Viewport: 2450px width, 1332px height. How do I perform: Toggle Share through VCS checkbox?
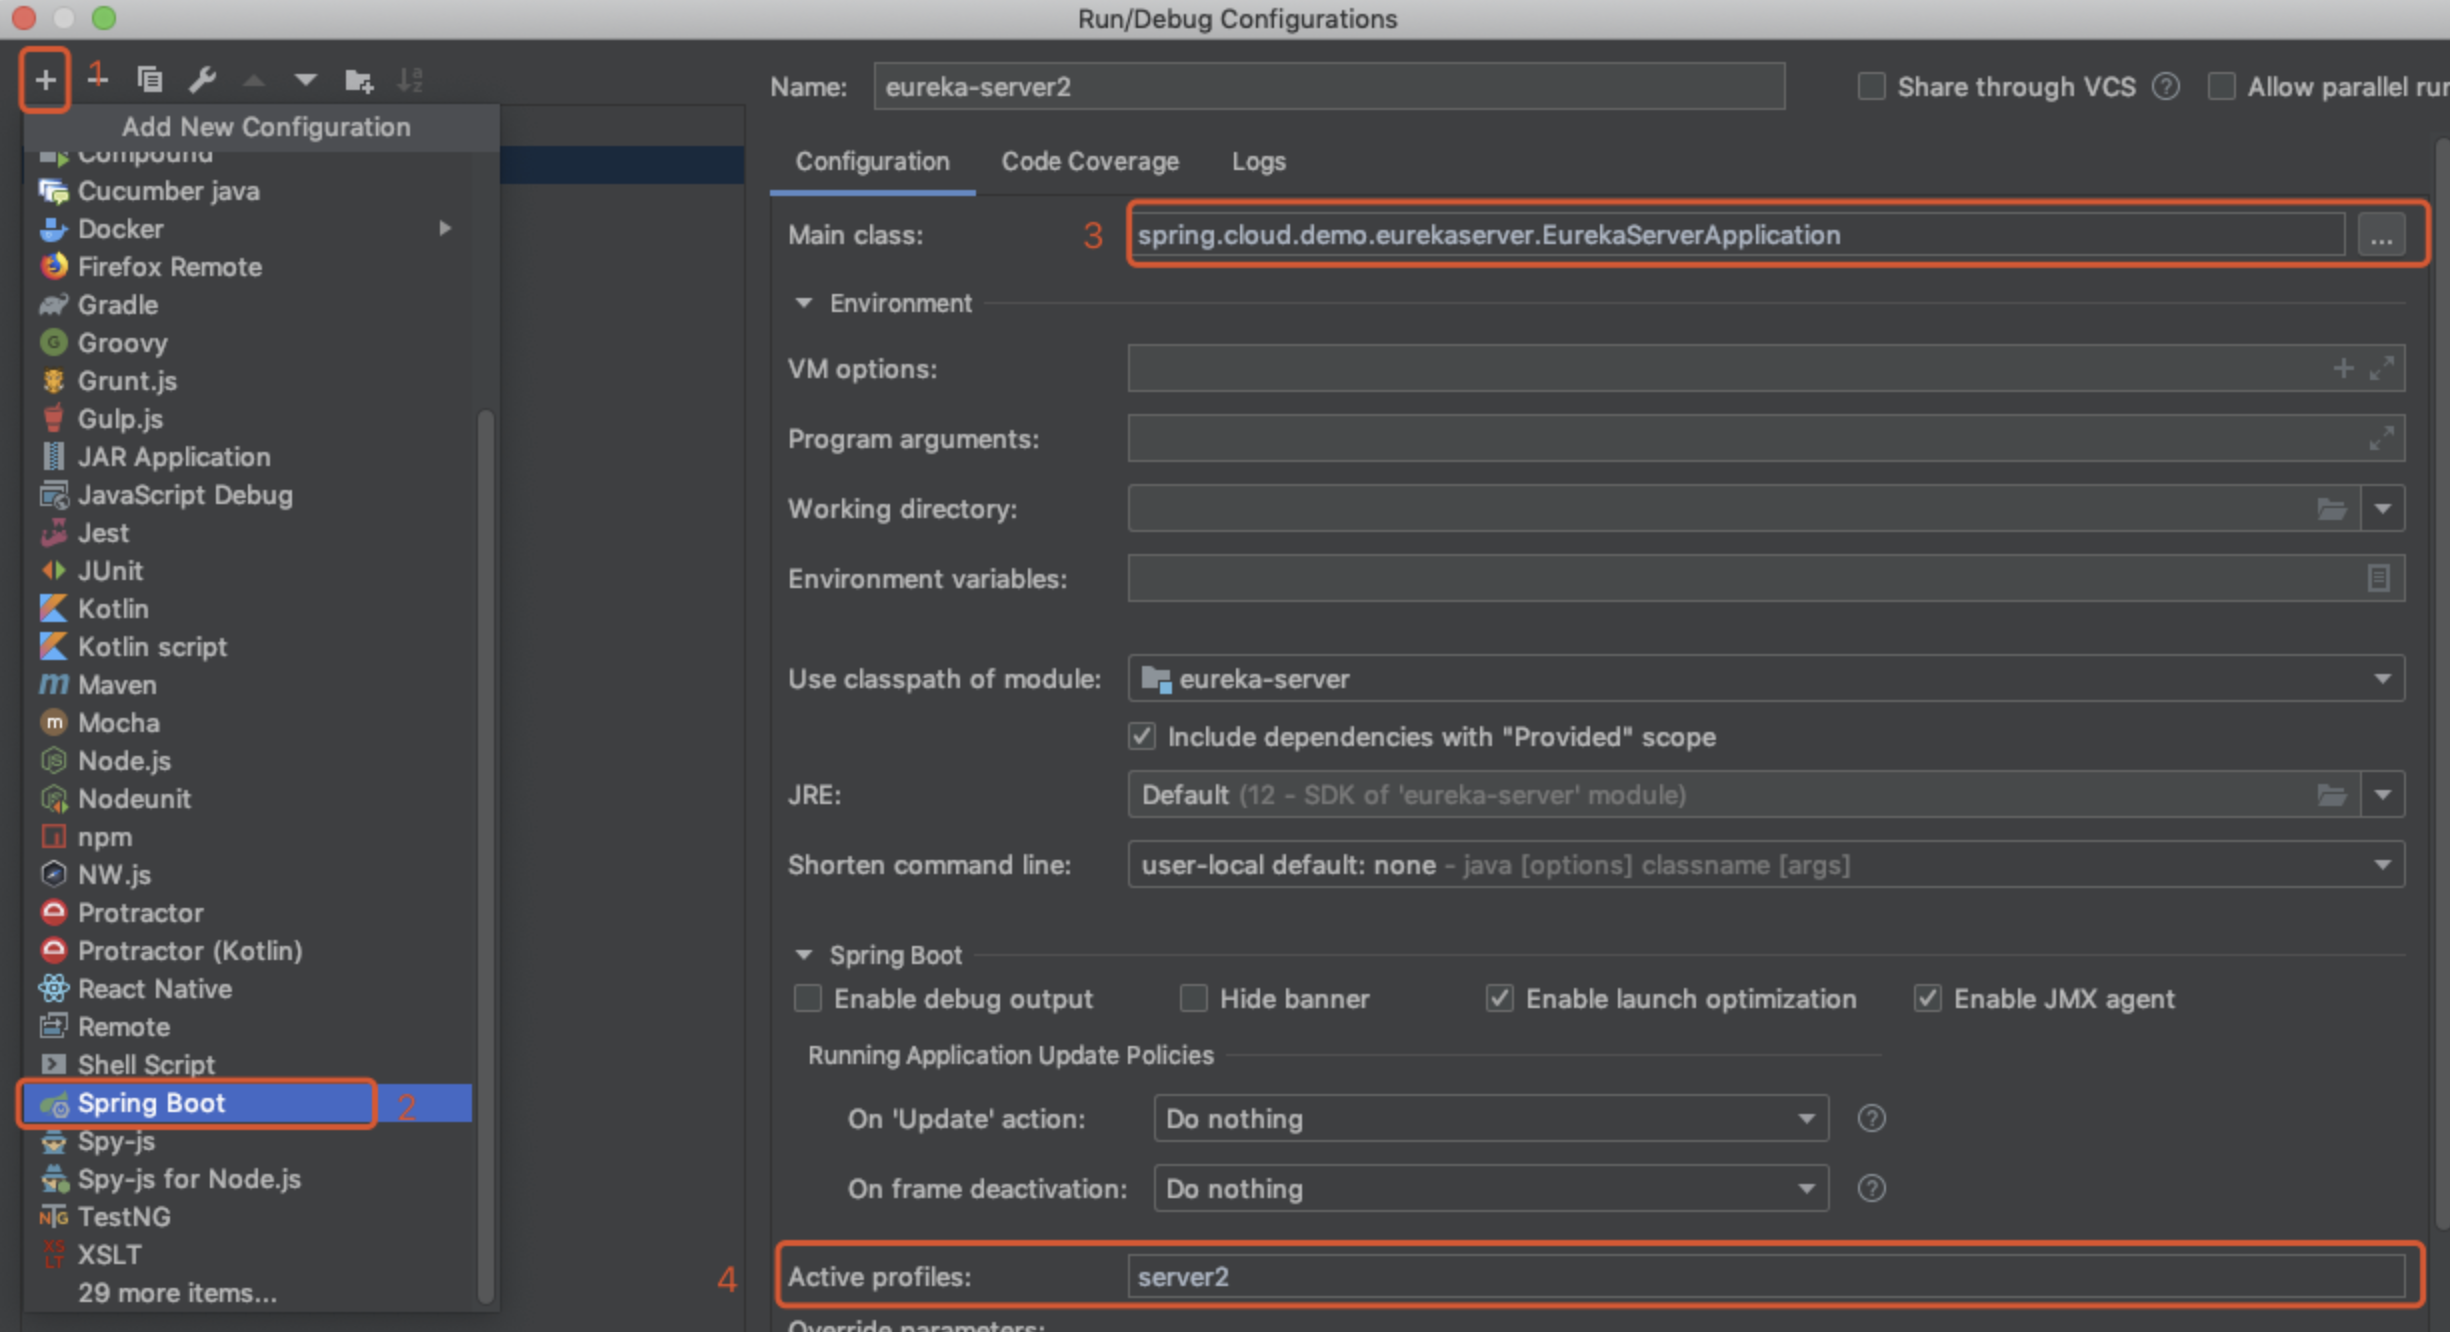point(1871,87)
